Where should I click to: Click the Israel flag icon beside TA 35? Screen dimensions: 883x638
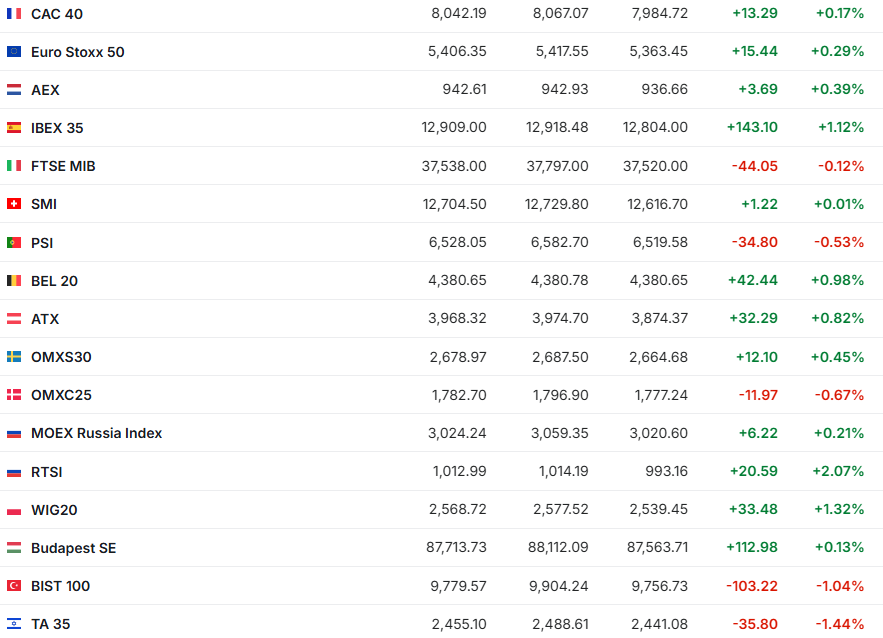pyautogui.click(x=14, y=624)
